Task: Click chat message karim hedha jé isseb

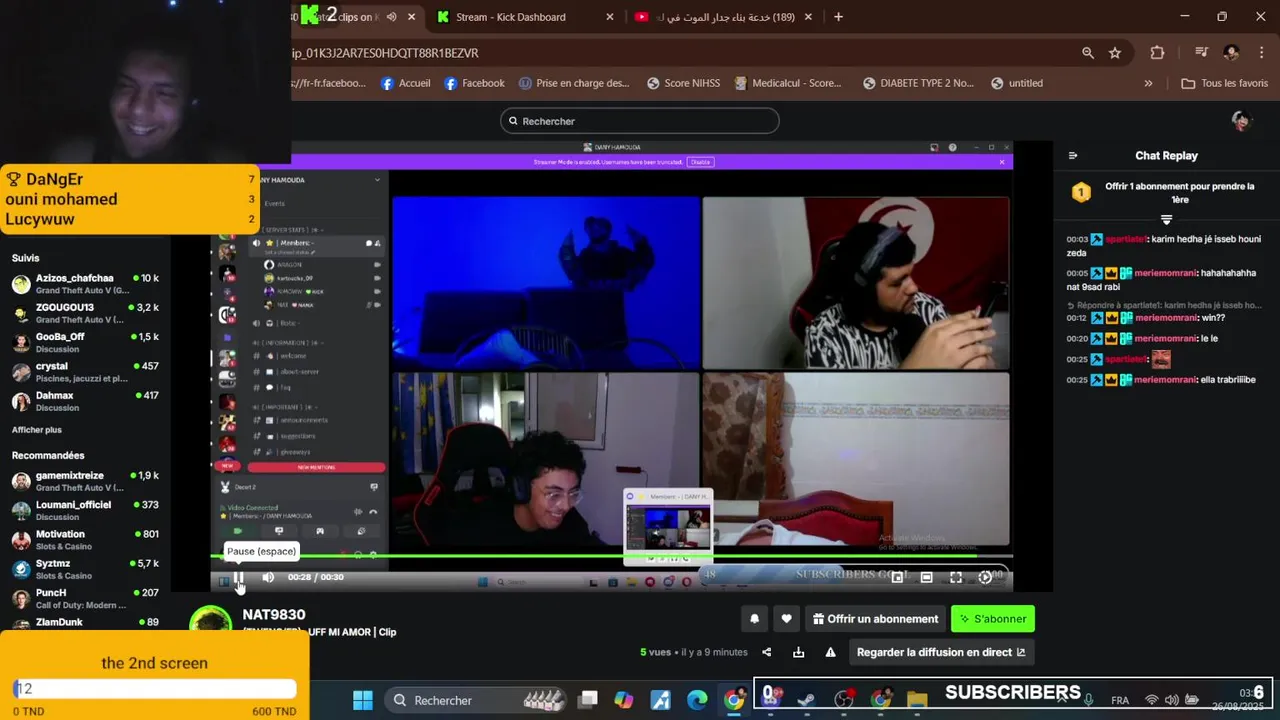Action: 1164,246
